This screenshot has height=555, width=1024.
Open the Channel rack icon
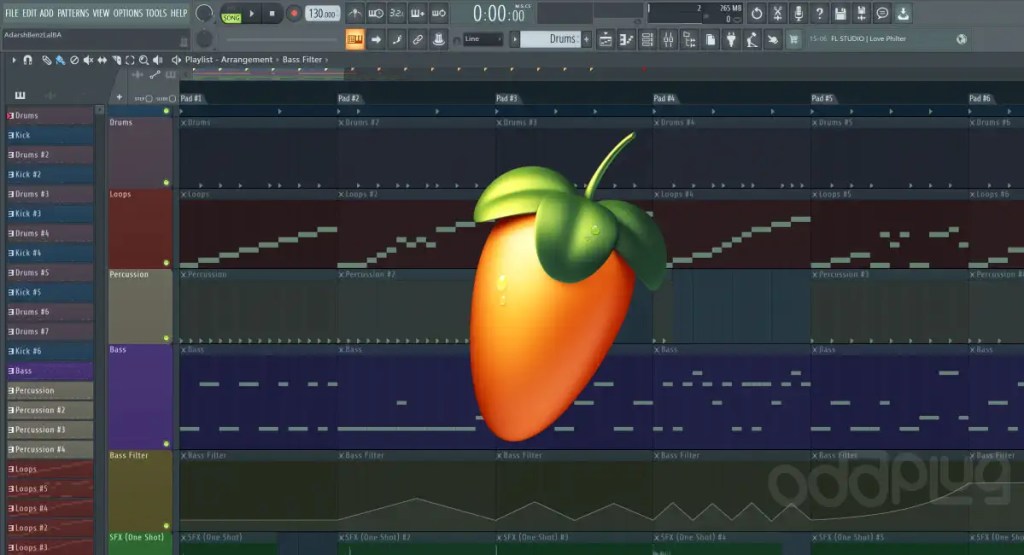647,40
